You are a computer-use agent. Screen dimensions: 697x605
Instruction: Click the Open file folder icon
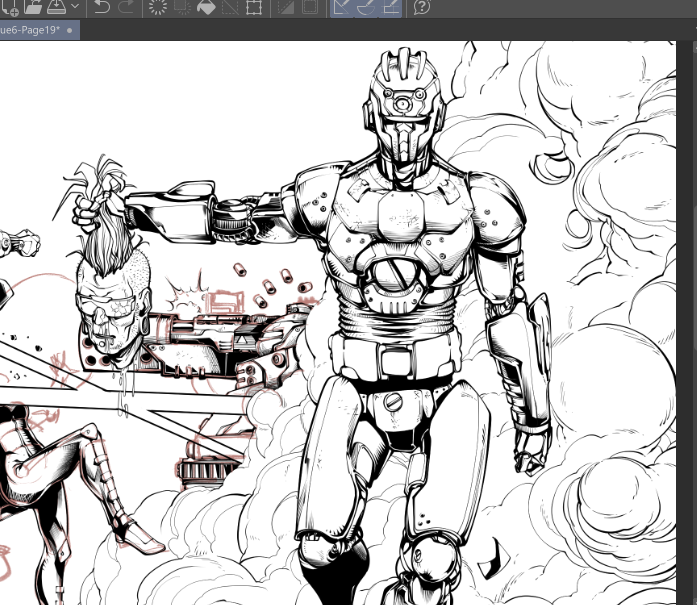33,6
